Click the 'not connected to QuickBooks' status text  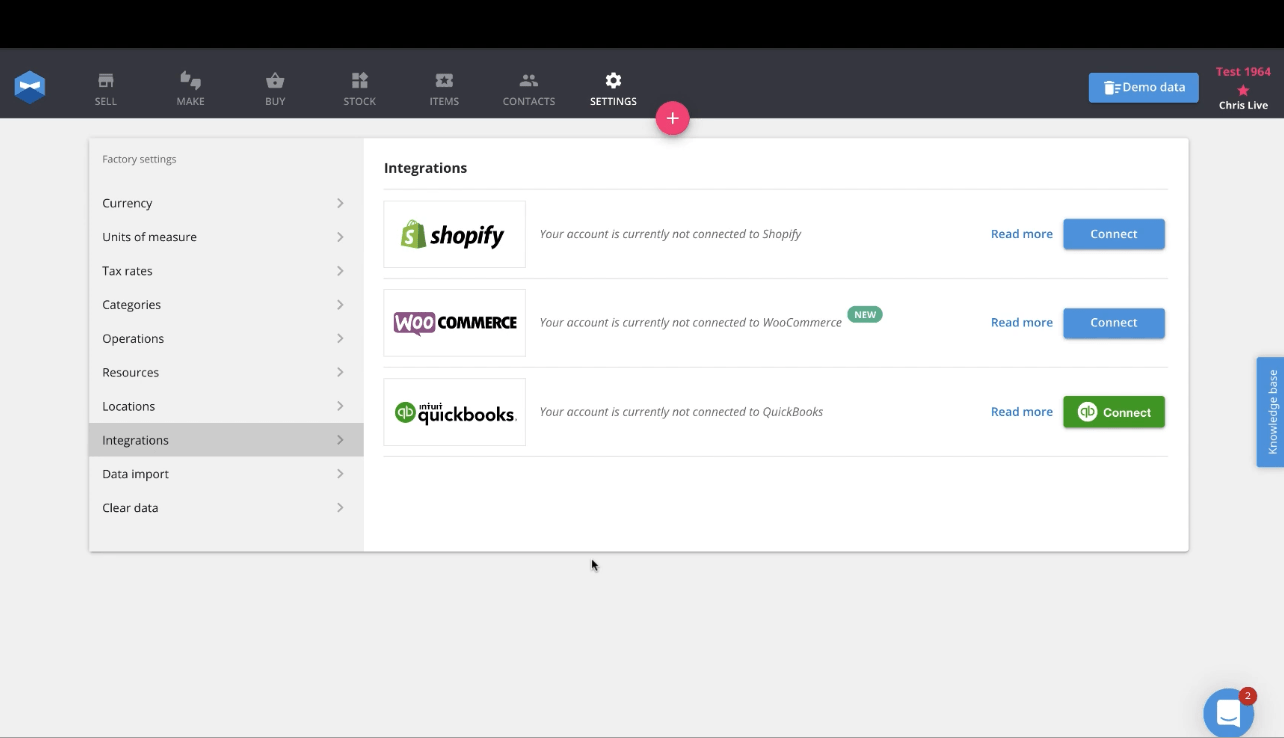click(x=681, y=412)
